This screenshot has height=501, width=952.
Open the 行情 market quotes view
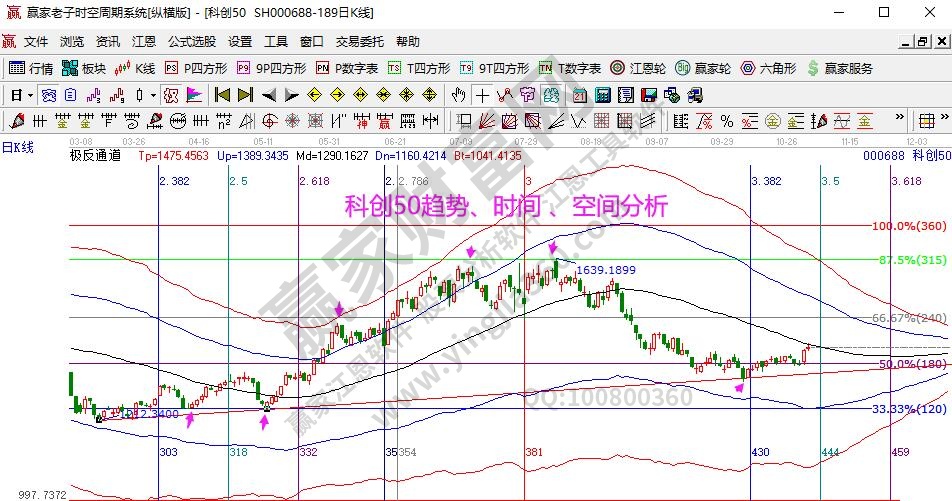[31, 68]
